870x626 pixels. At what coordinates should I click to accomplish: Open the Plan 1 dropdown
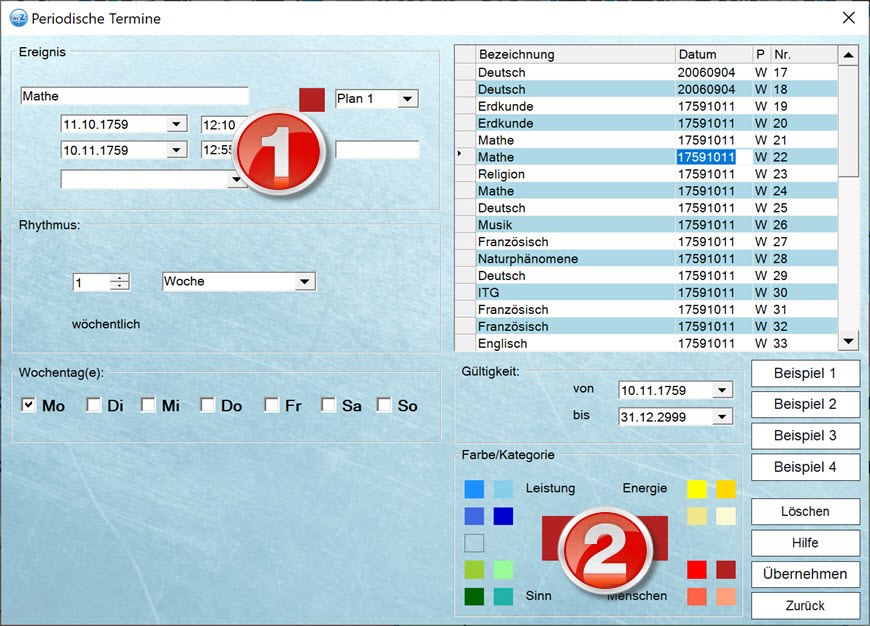407,99
